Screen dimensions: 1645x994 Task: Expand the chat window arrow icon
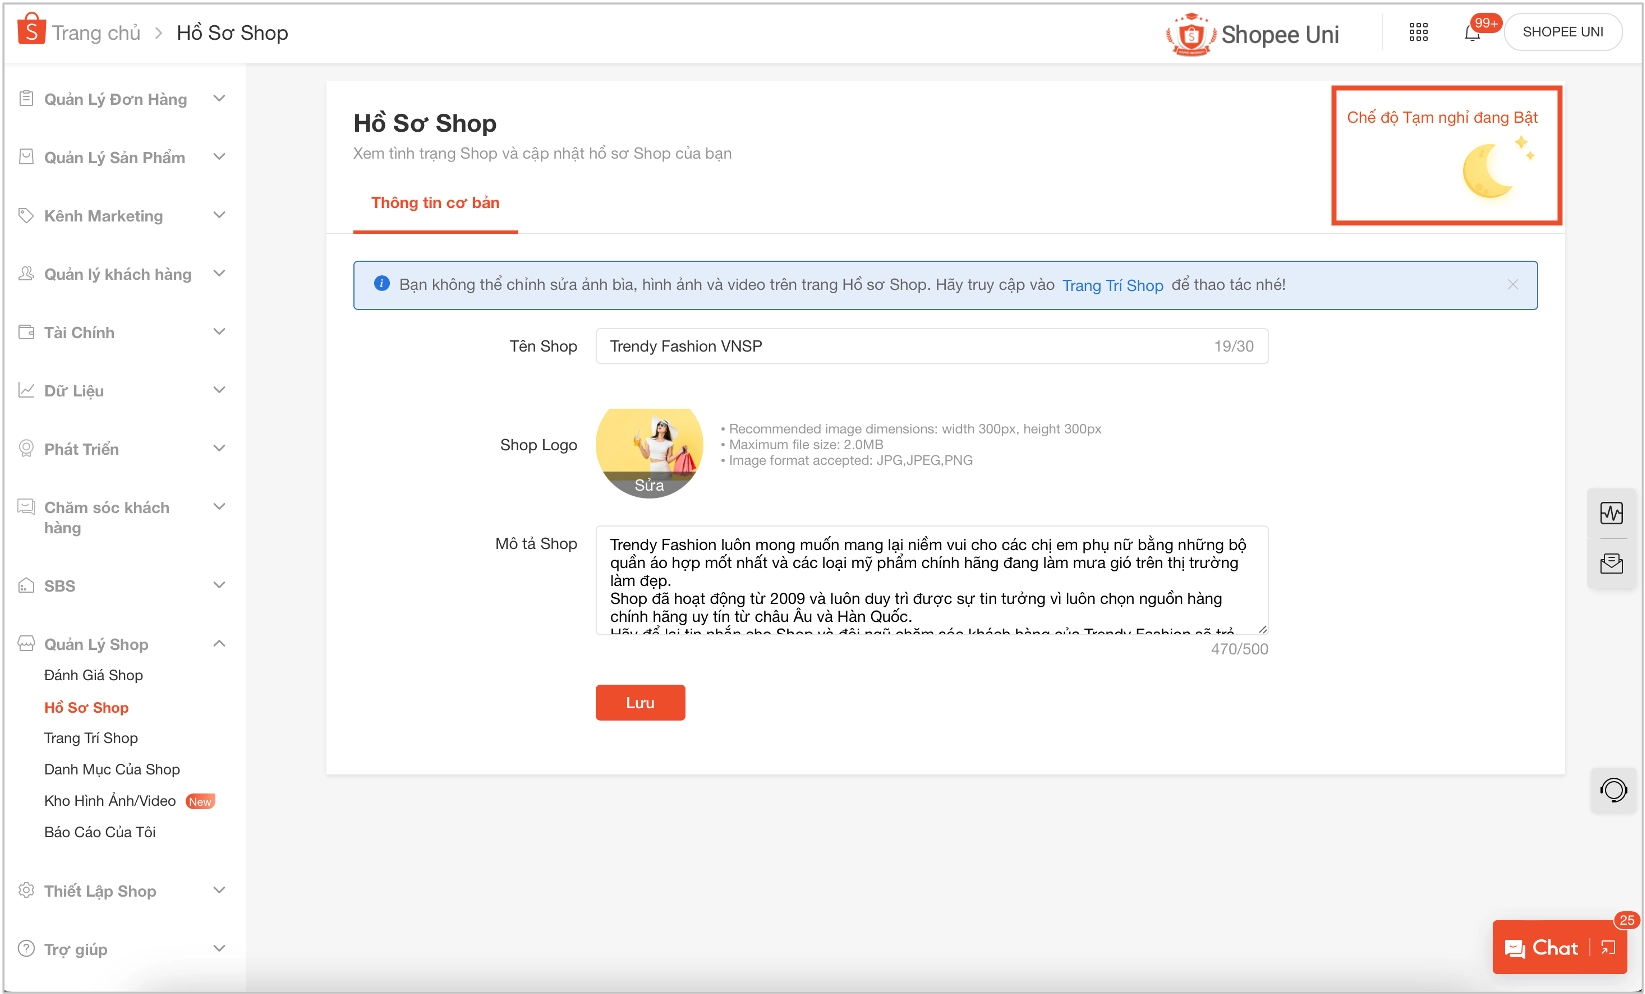[1608, 947]
